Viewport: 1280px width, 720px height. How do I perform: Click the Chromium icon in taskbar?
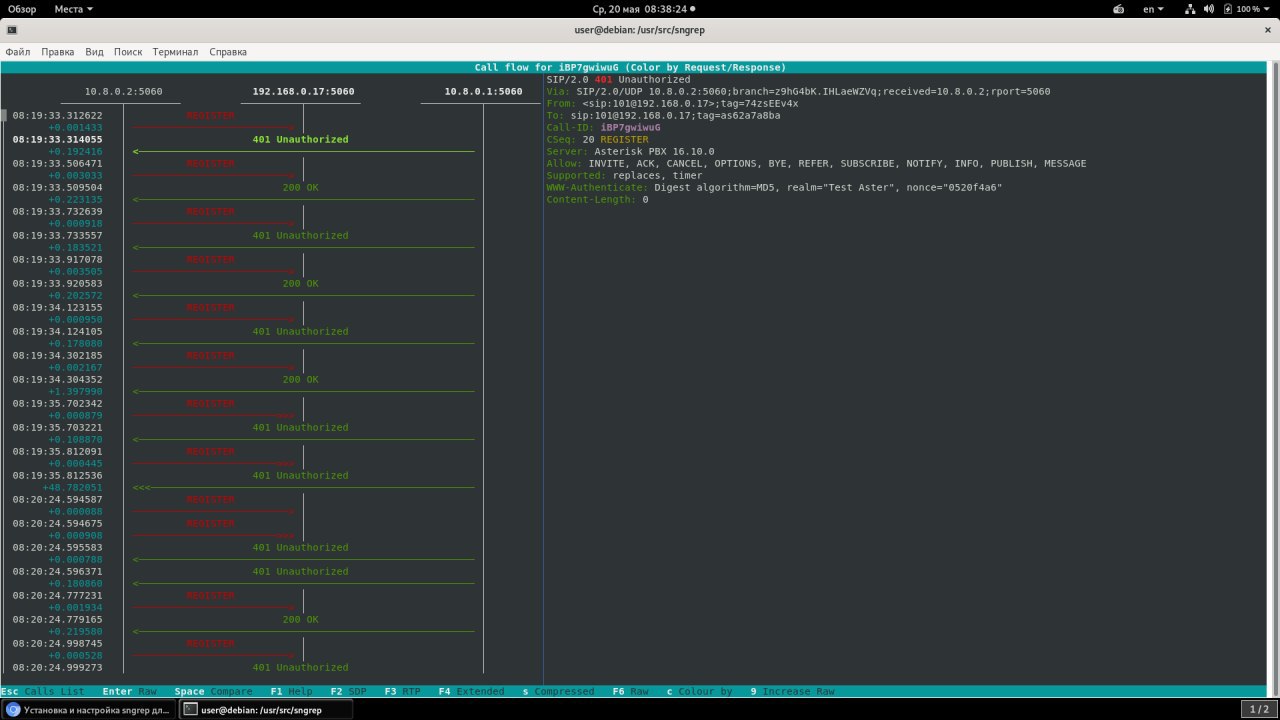[x=13, y=709]
